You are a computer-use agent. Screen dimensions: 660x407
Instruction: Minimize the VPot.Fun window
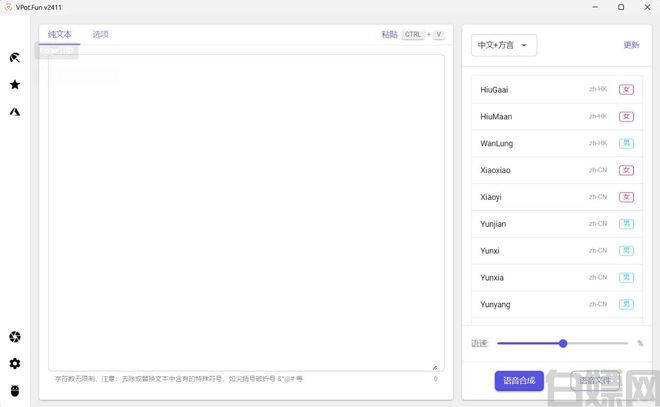pyautogui.click(x=595, y=7)
